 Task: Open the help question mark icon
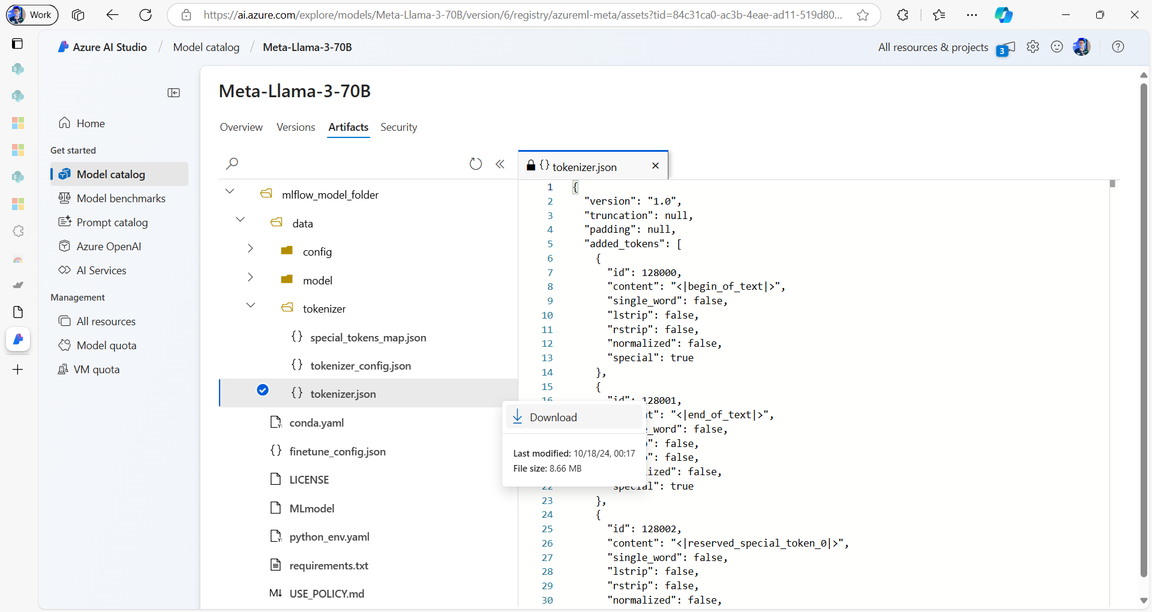pyautogui.click(x=1117, y=47)
